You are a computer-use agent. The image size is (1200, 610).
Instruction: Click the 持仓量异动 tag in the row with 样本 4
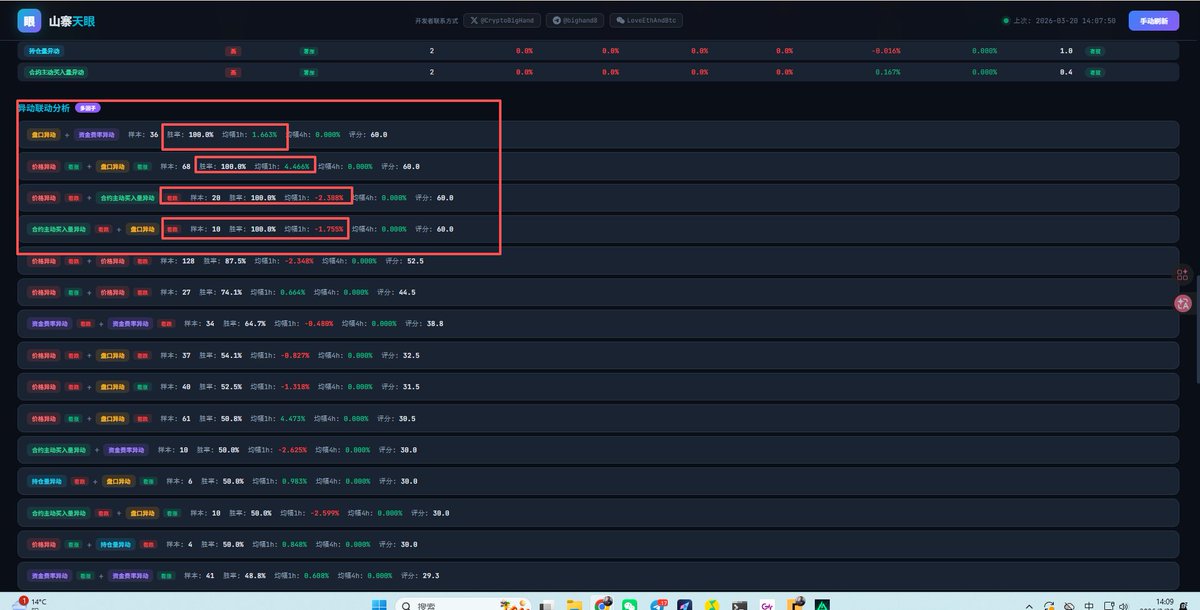[115, 544]
